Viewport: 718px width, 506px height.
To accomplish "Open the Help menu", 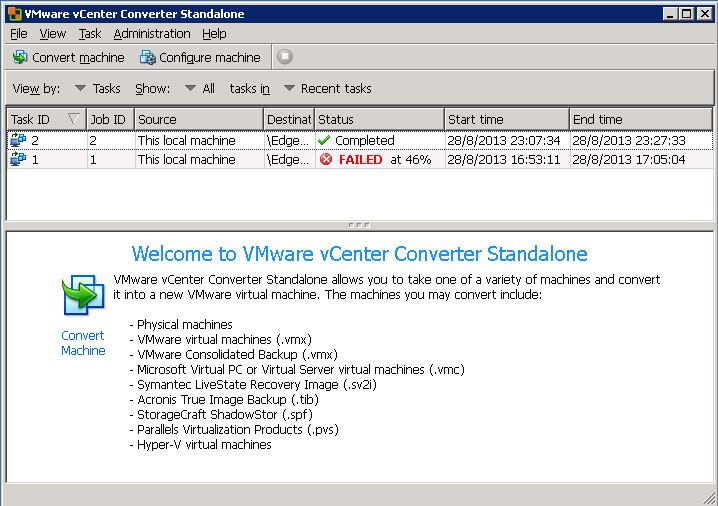I will [x=214, y=34].
